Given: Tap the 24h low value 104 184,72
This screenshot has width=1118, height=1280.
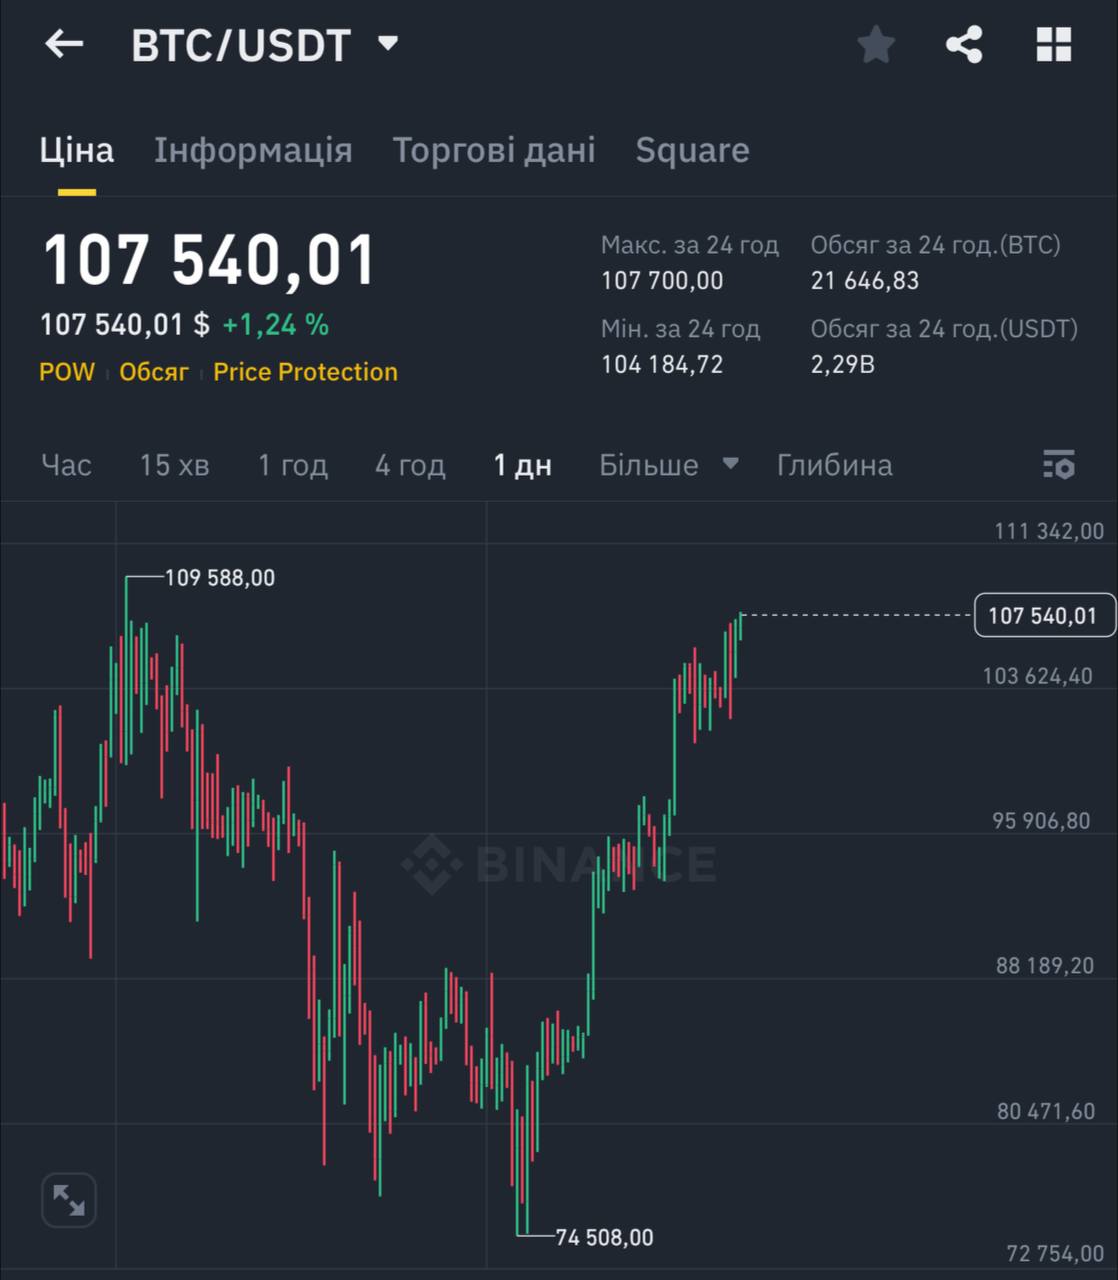Looking at the screenshot, I should tap(662, 364).
